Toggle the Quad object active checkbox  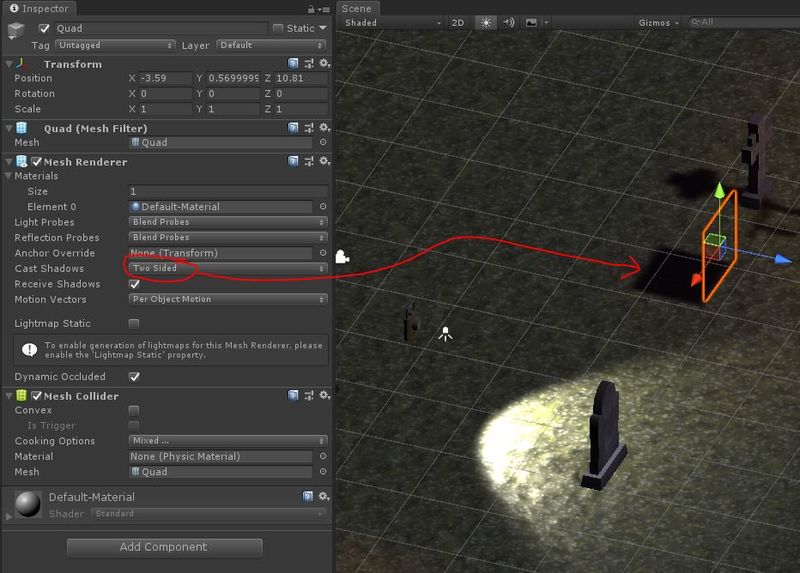(x=44, y=28)
